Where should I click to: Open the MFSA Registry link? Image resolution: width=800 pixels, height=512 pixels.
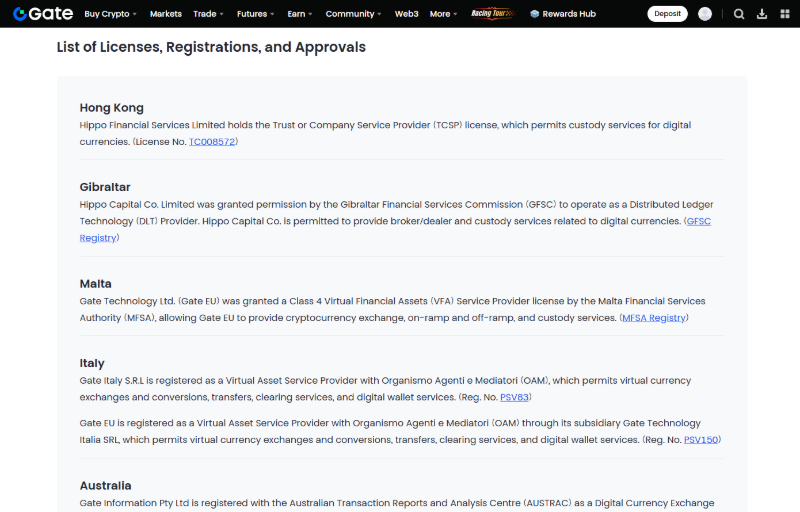654,318
